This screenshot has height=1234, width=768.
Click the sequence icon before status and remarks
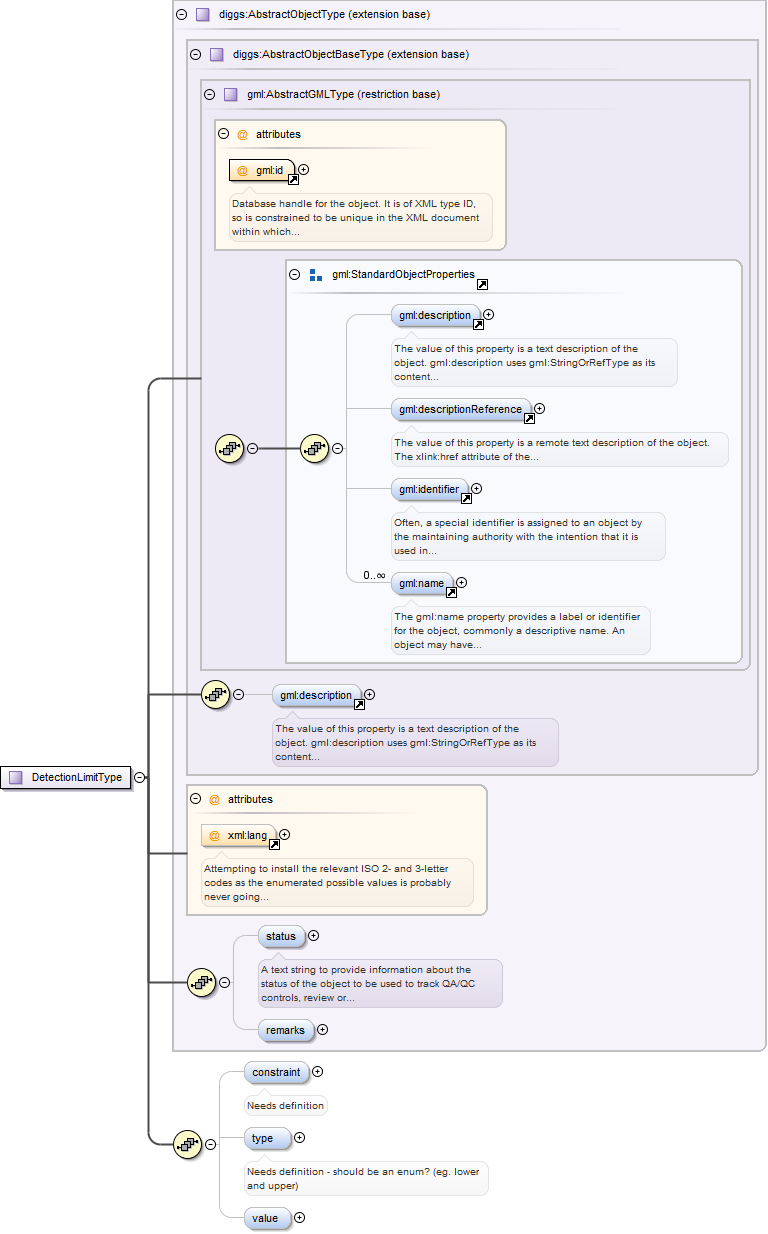[202, 983]
